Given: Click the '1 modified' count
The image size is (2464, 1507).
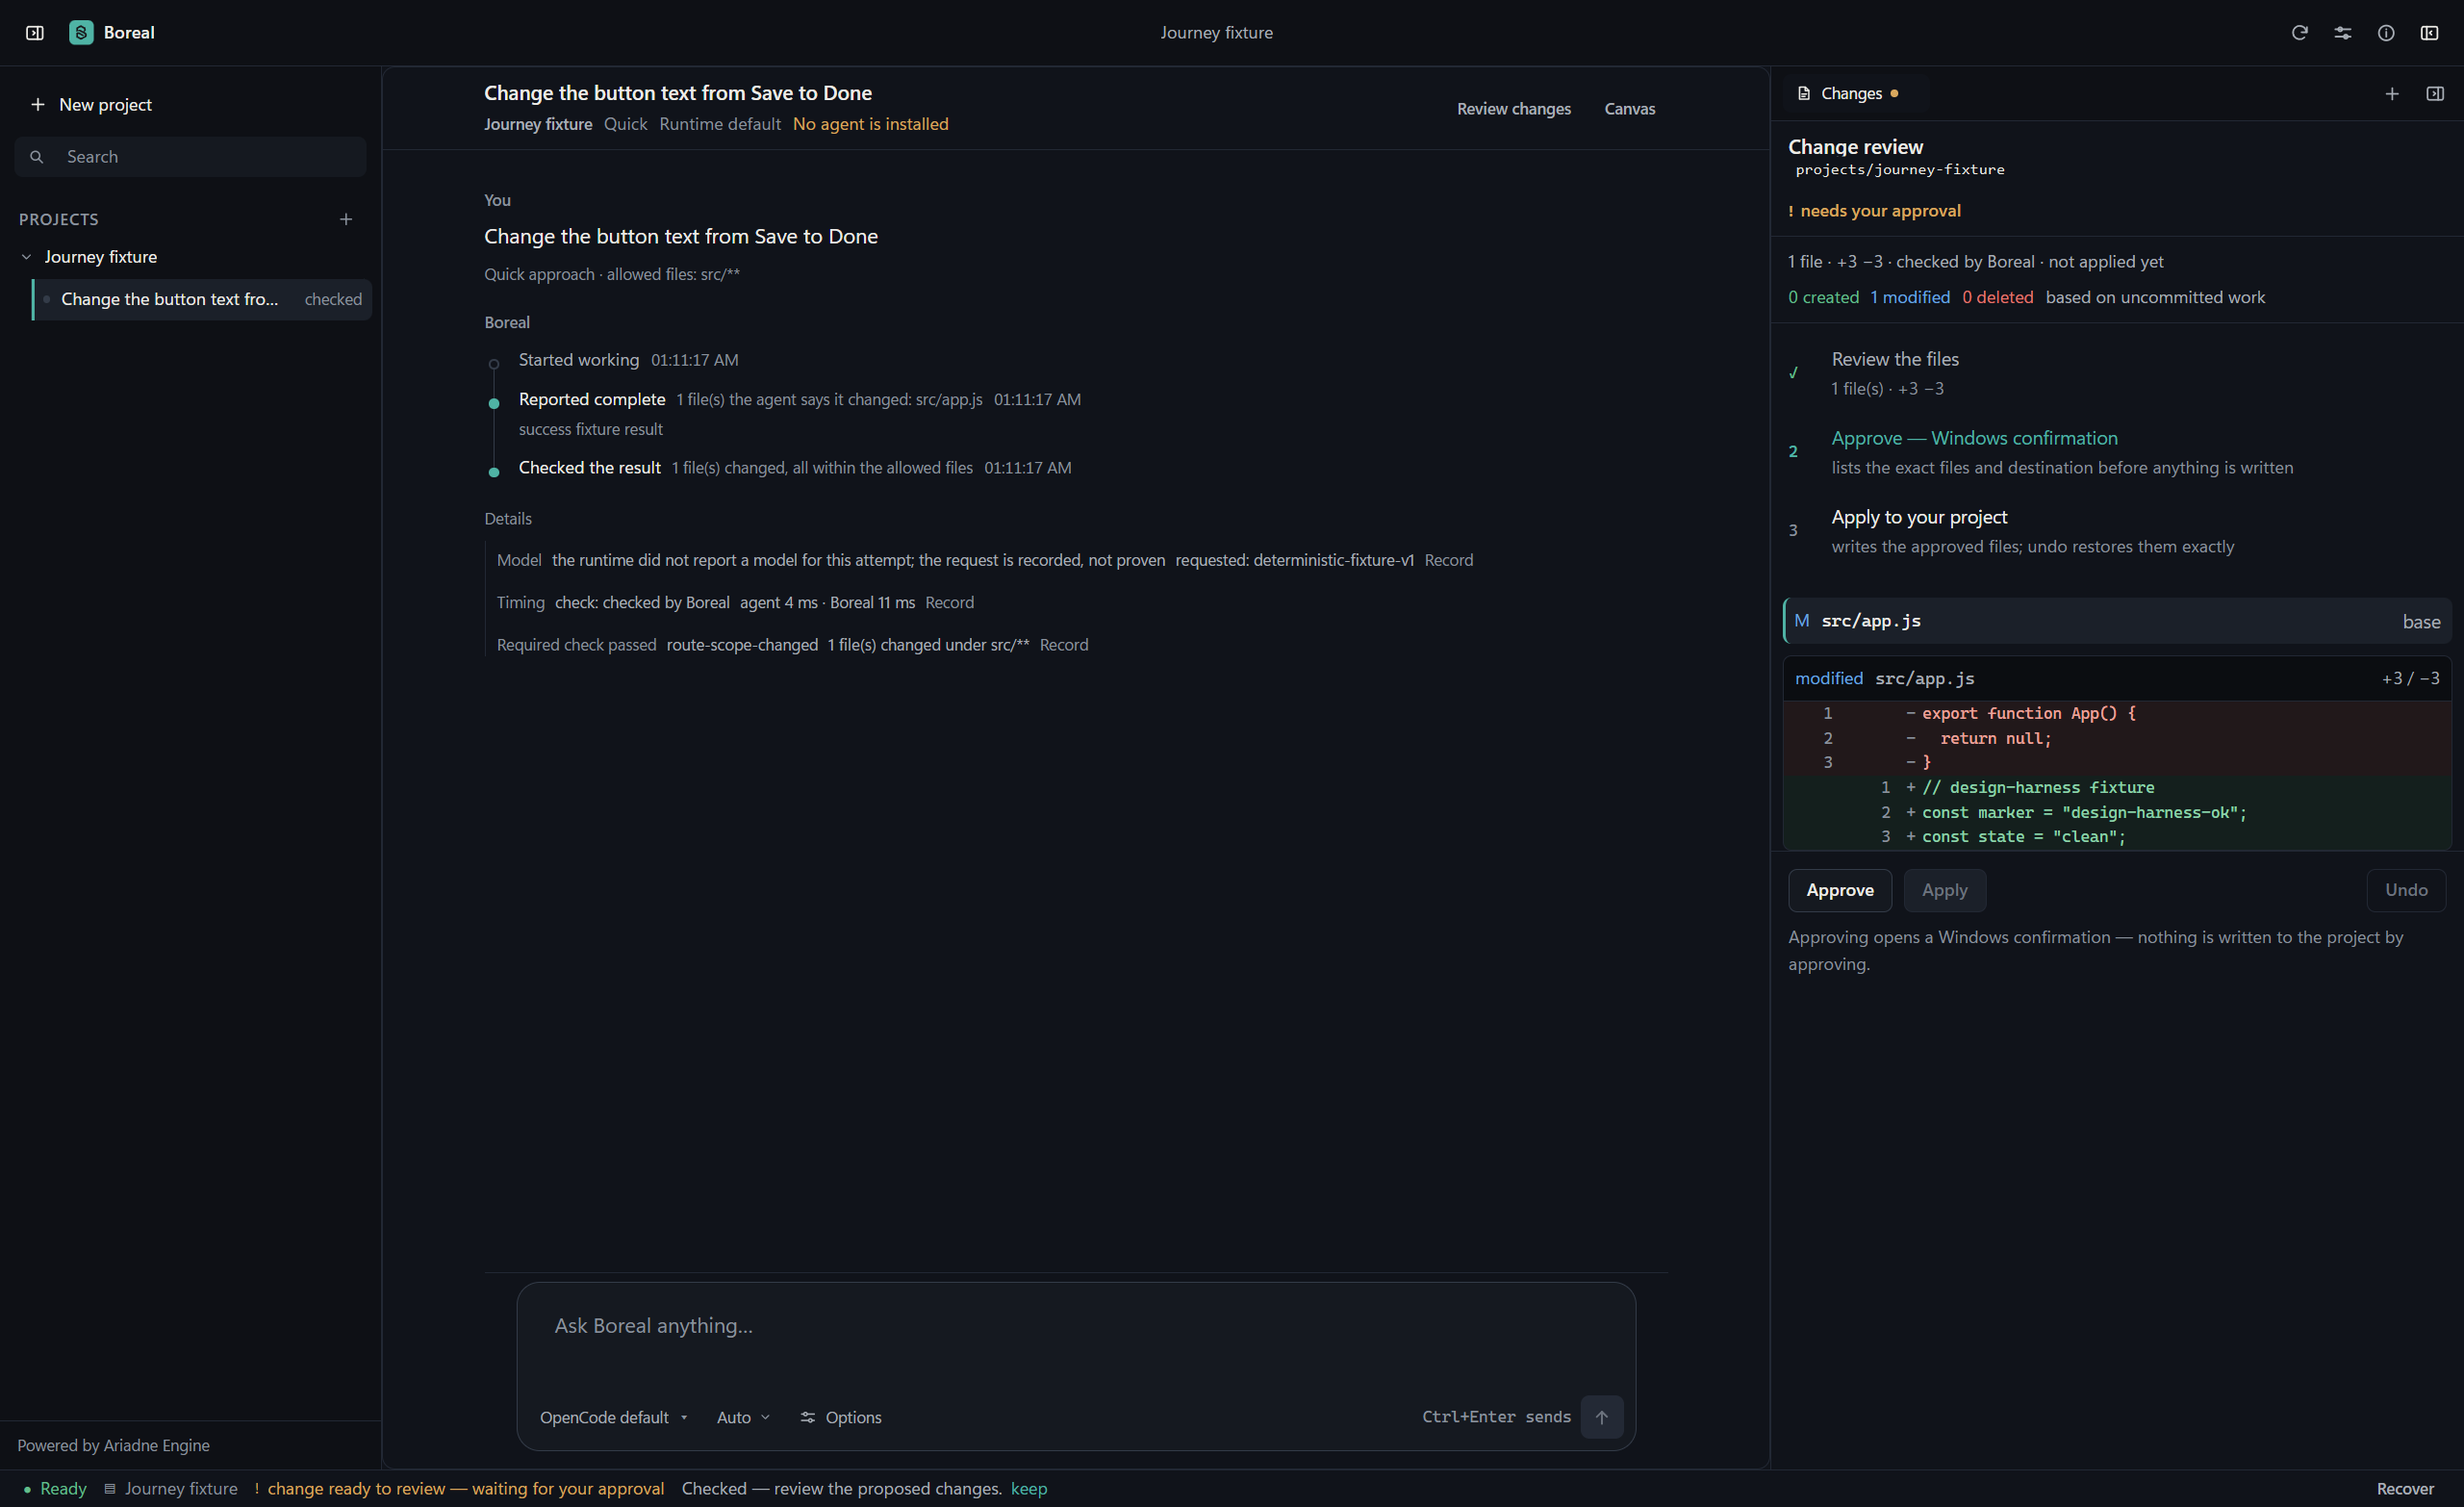Looking at the screenshot, I should click(x=1909, y=297).
